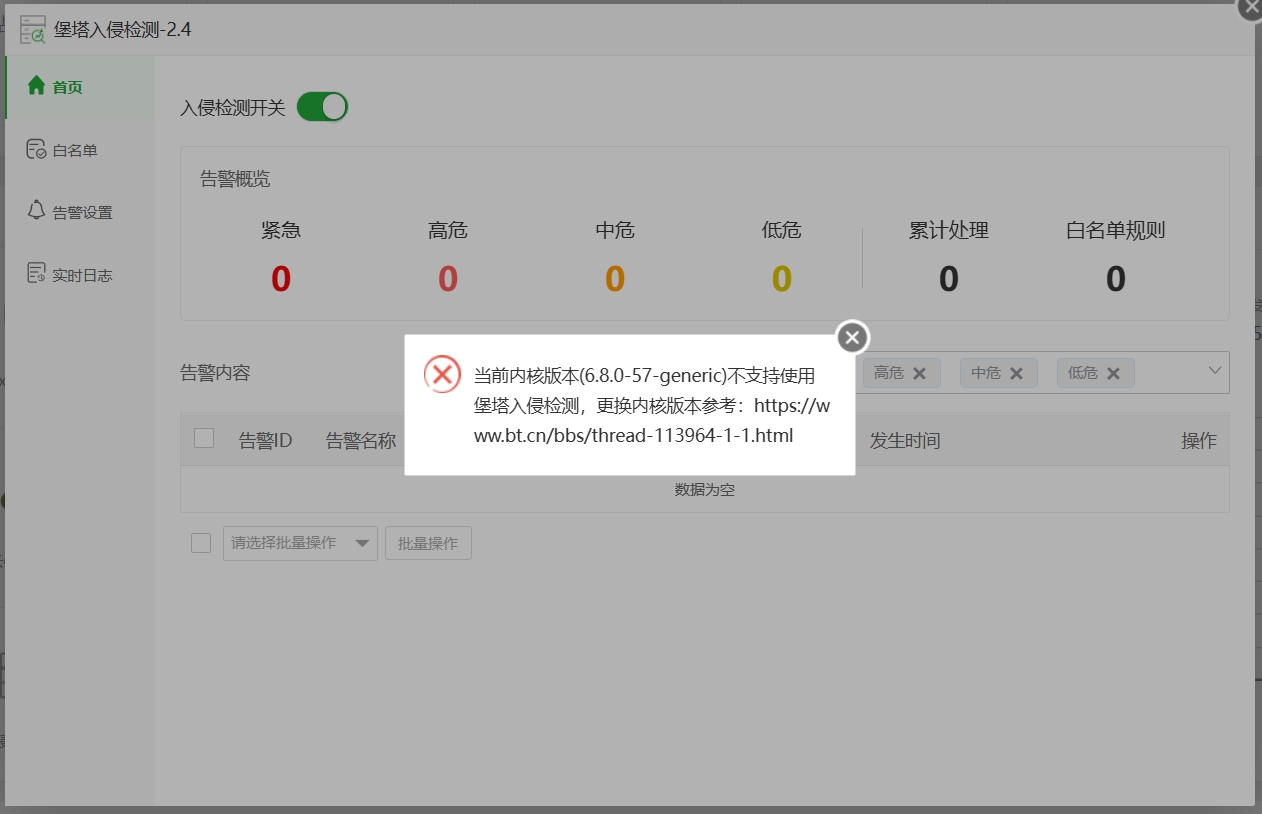Remove the 高危 filter tag
1262x814 pixels.
pos(920,373)
